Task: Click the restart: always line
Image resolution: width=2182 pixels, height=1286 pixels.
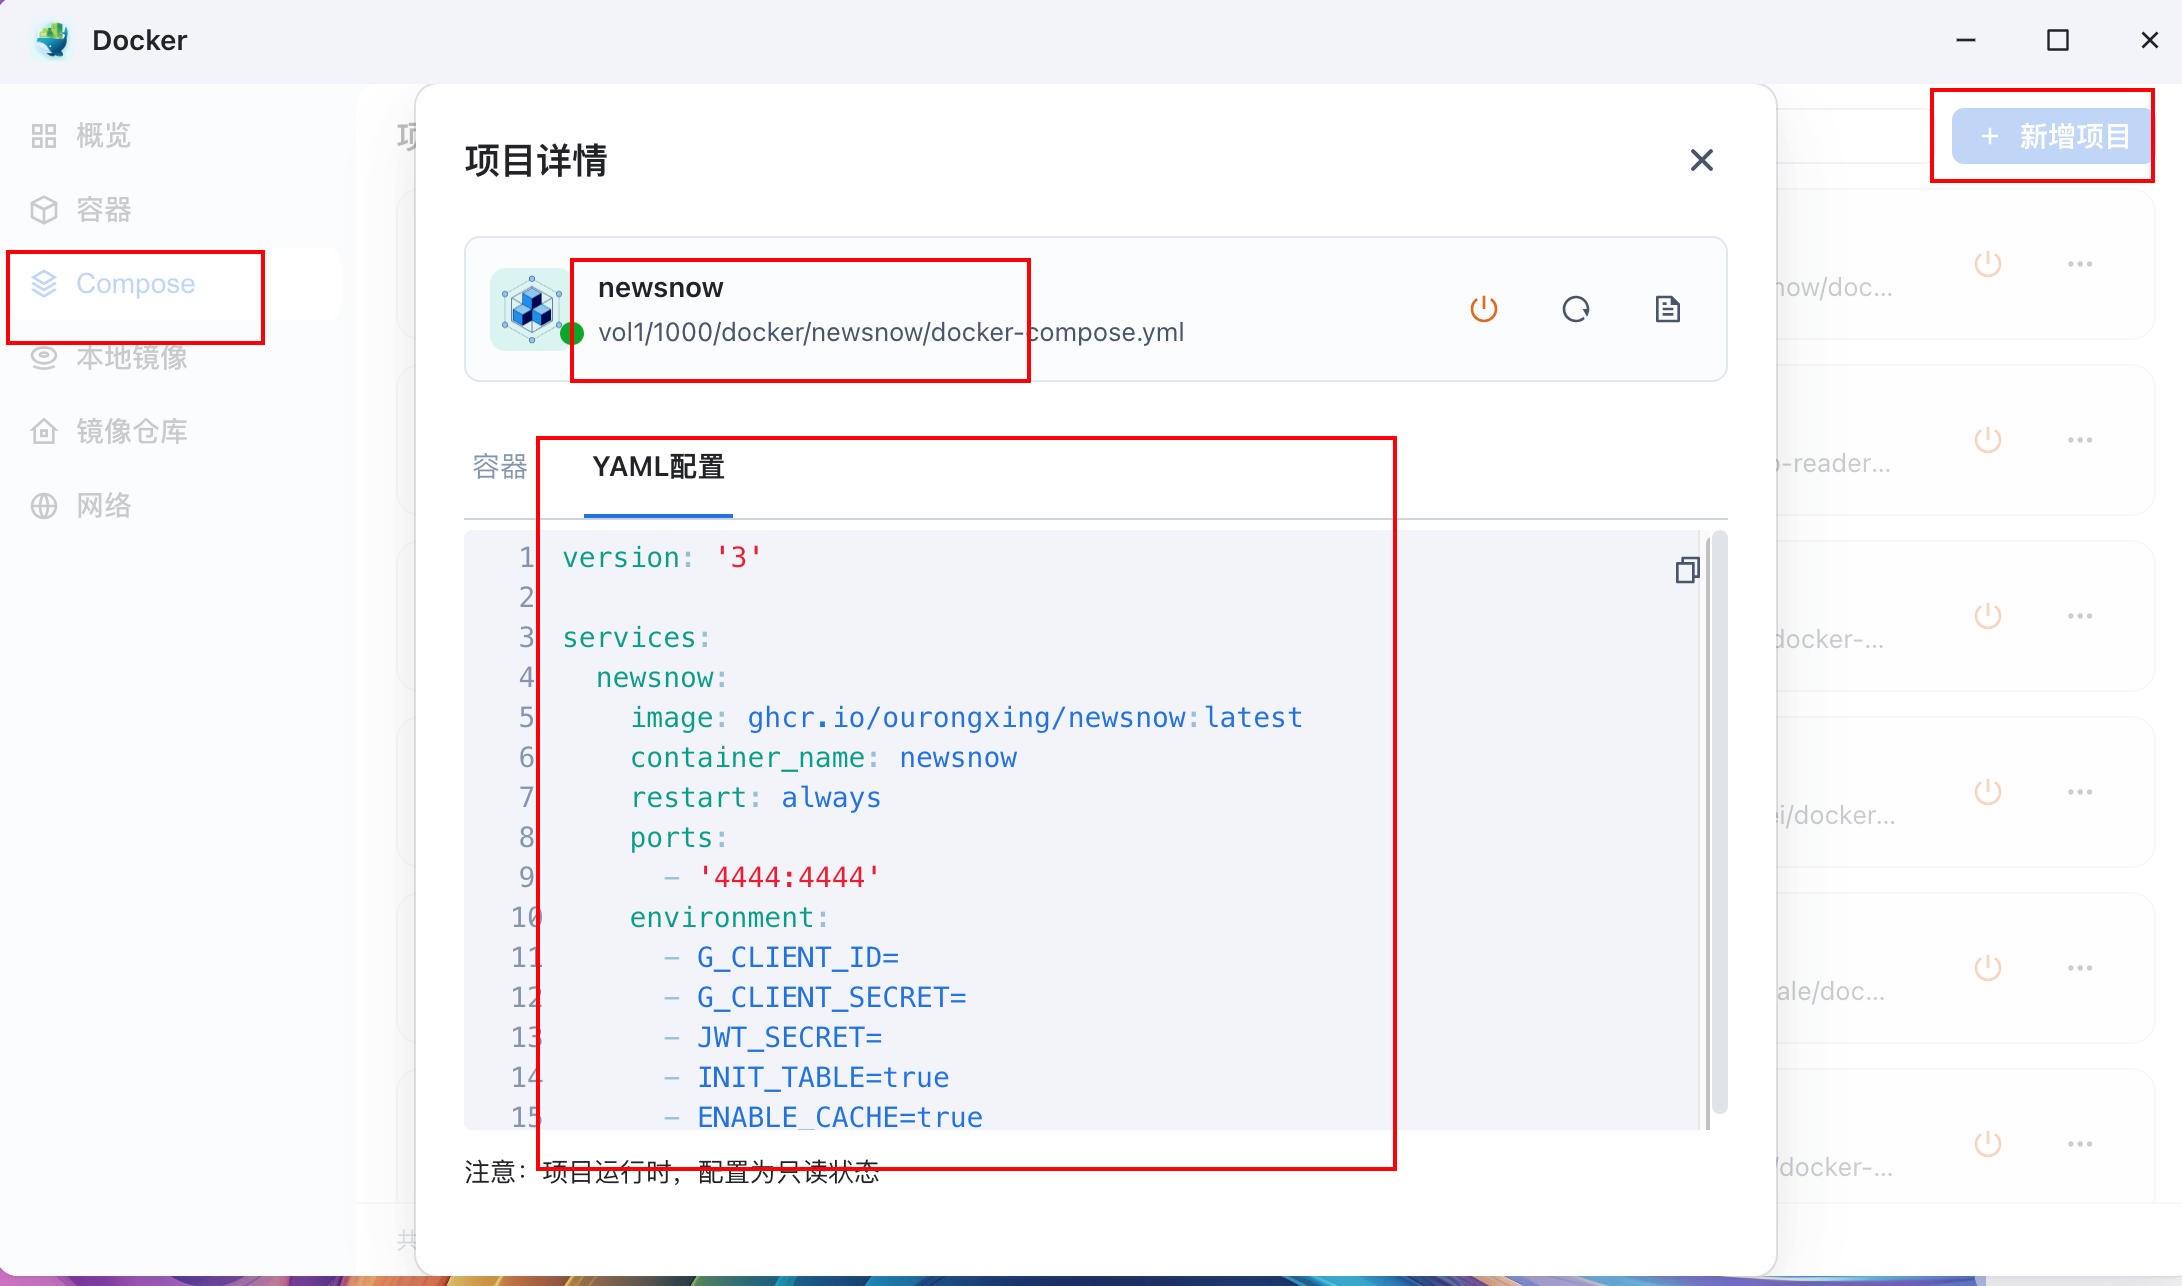Action: [755, 798]
